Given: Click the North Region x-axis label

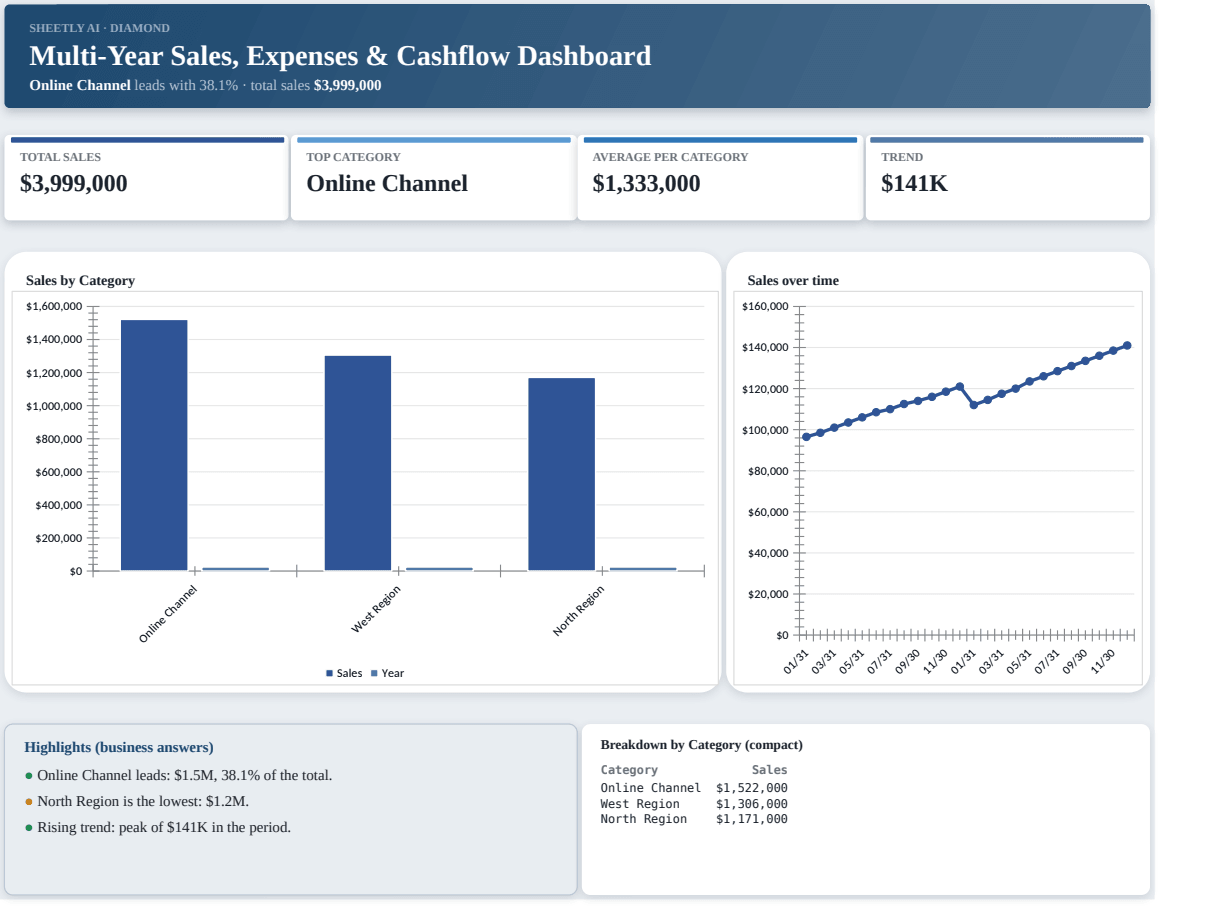Looking at the screenshot, I should [x=579, y=611].
